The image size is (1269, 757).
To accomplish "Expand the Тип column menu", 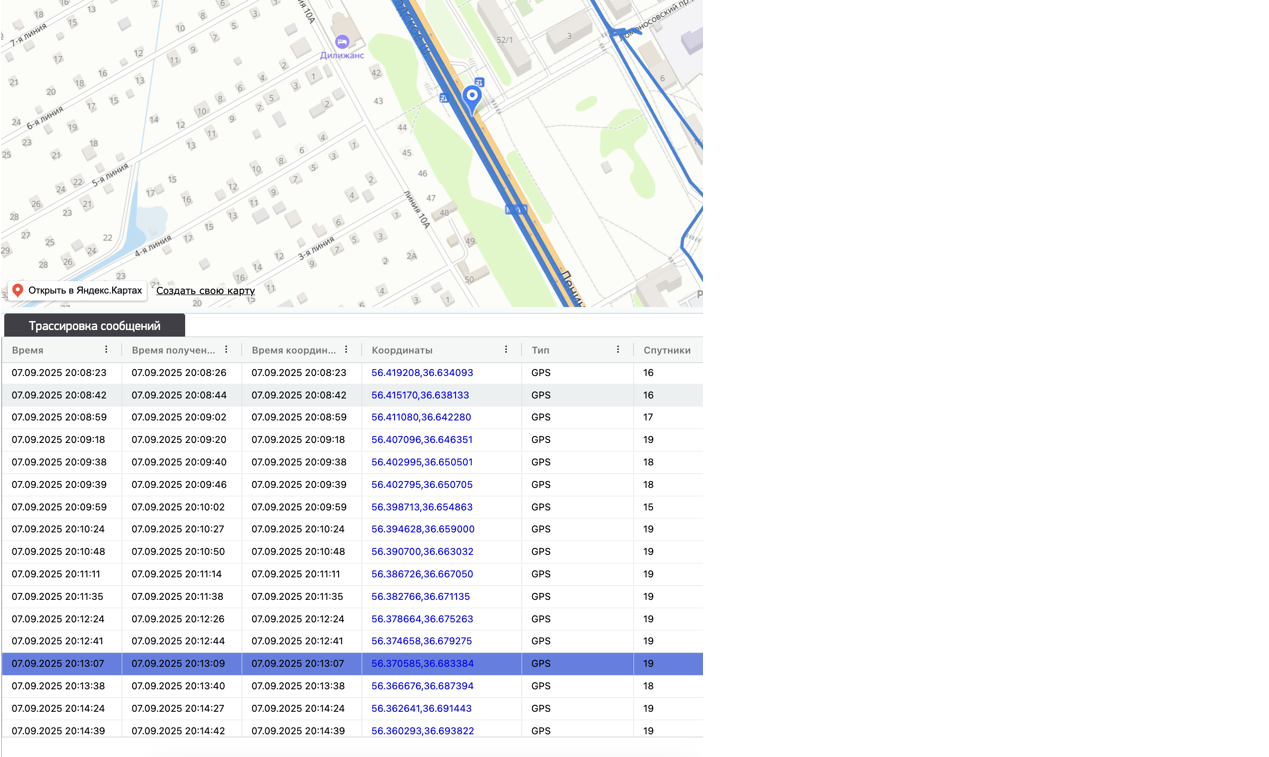I will pos(618,350).
